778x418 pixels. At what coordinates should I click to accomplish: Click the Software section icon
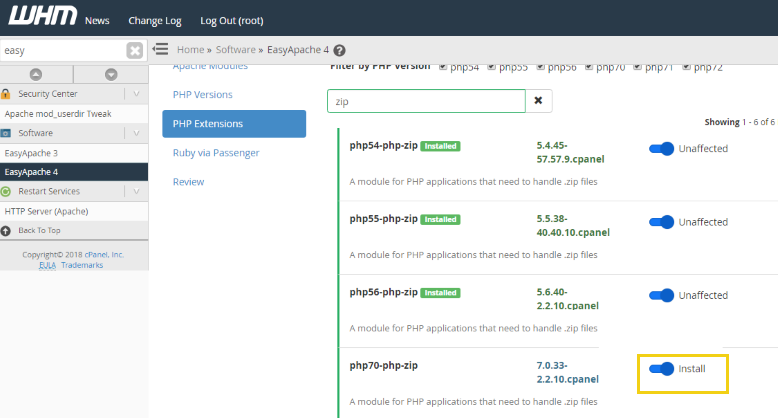coord(6,133)
